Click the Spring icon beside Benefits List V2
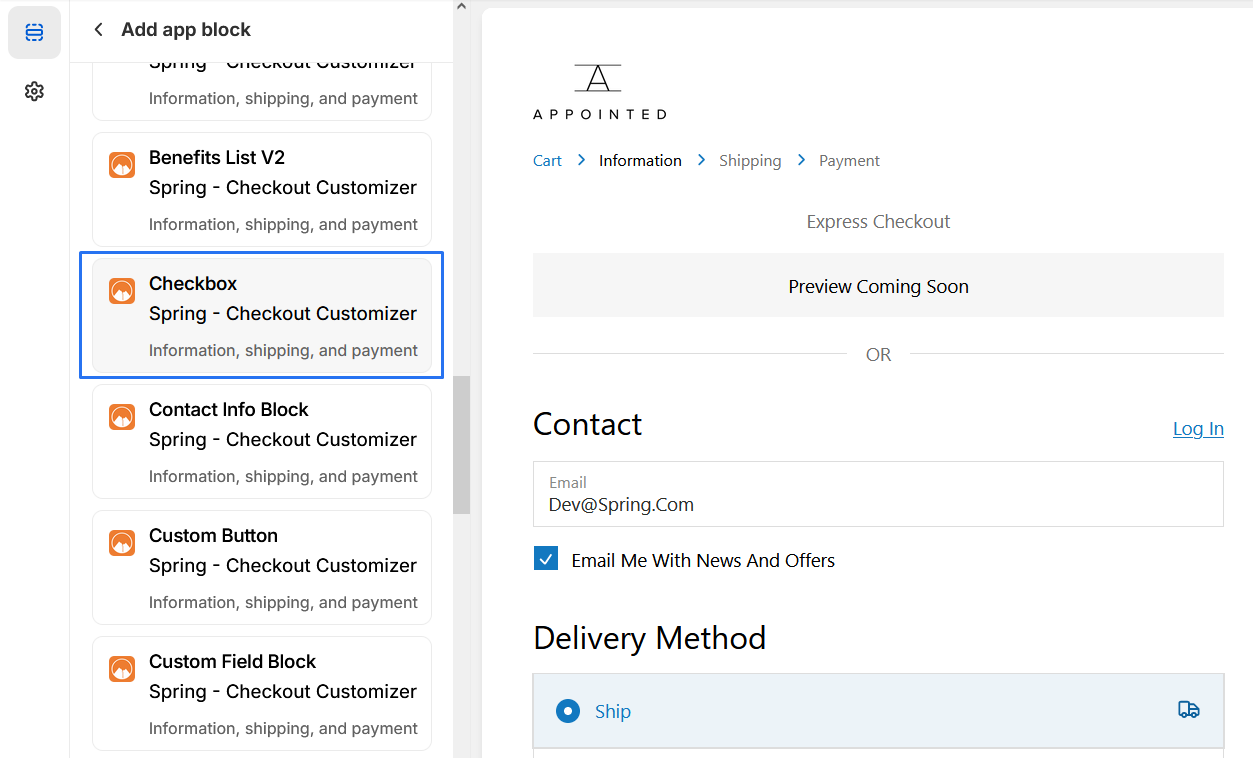This screenshot has height=758, width=1253. pos(121,164)
